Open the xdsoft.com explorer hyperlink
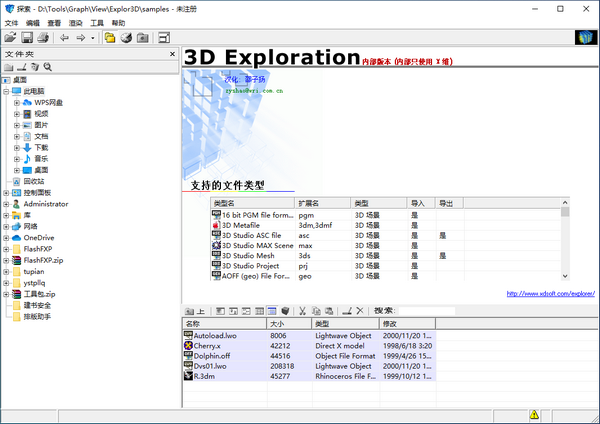The height and width of the screenshot is (424, 600). pos(551,294)
